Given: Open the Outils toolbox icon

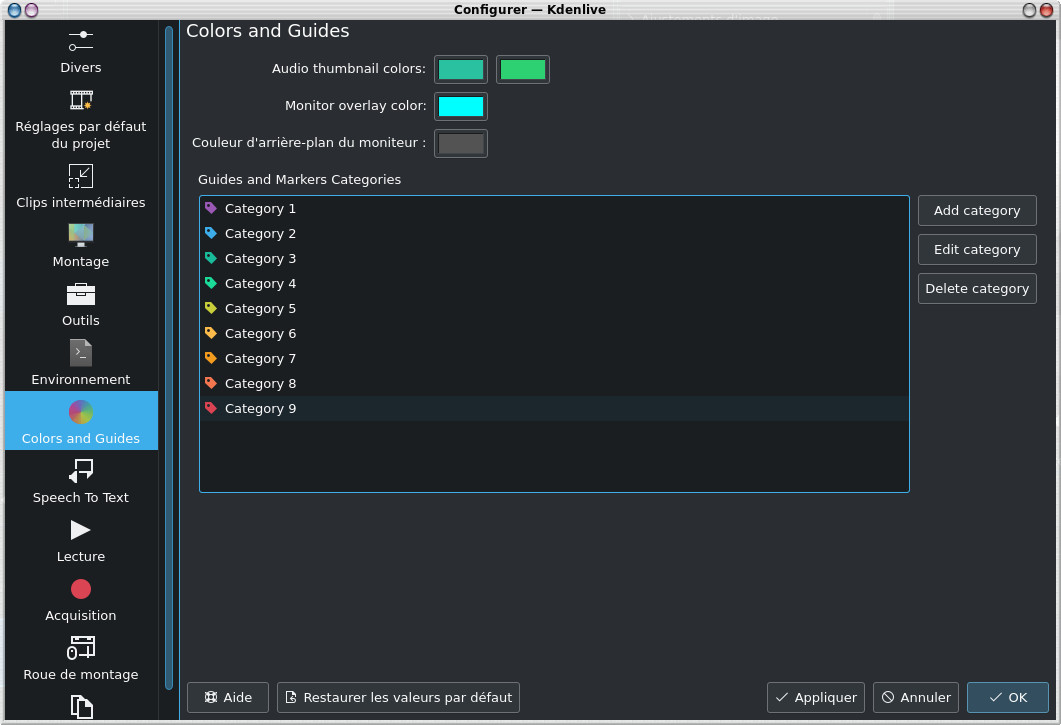Looking at the screenshot, I should coord(81,294).
